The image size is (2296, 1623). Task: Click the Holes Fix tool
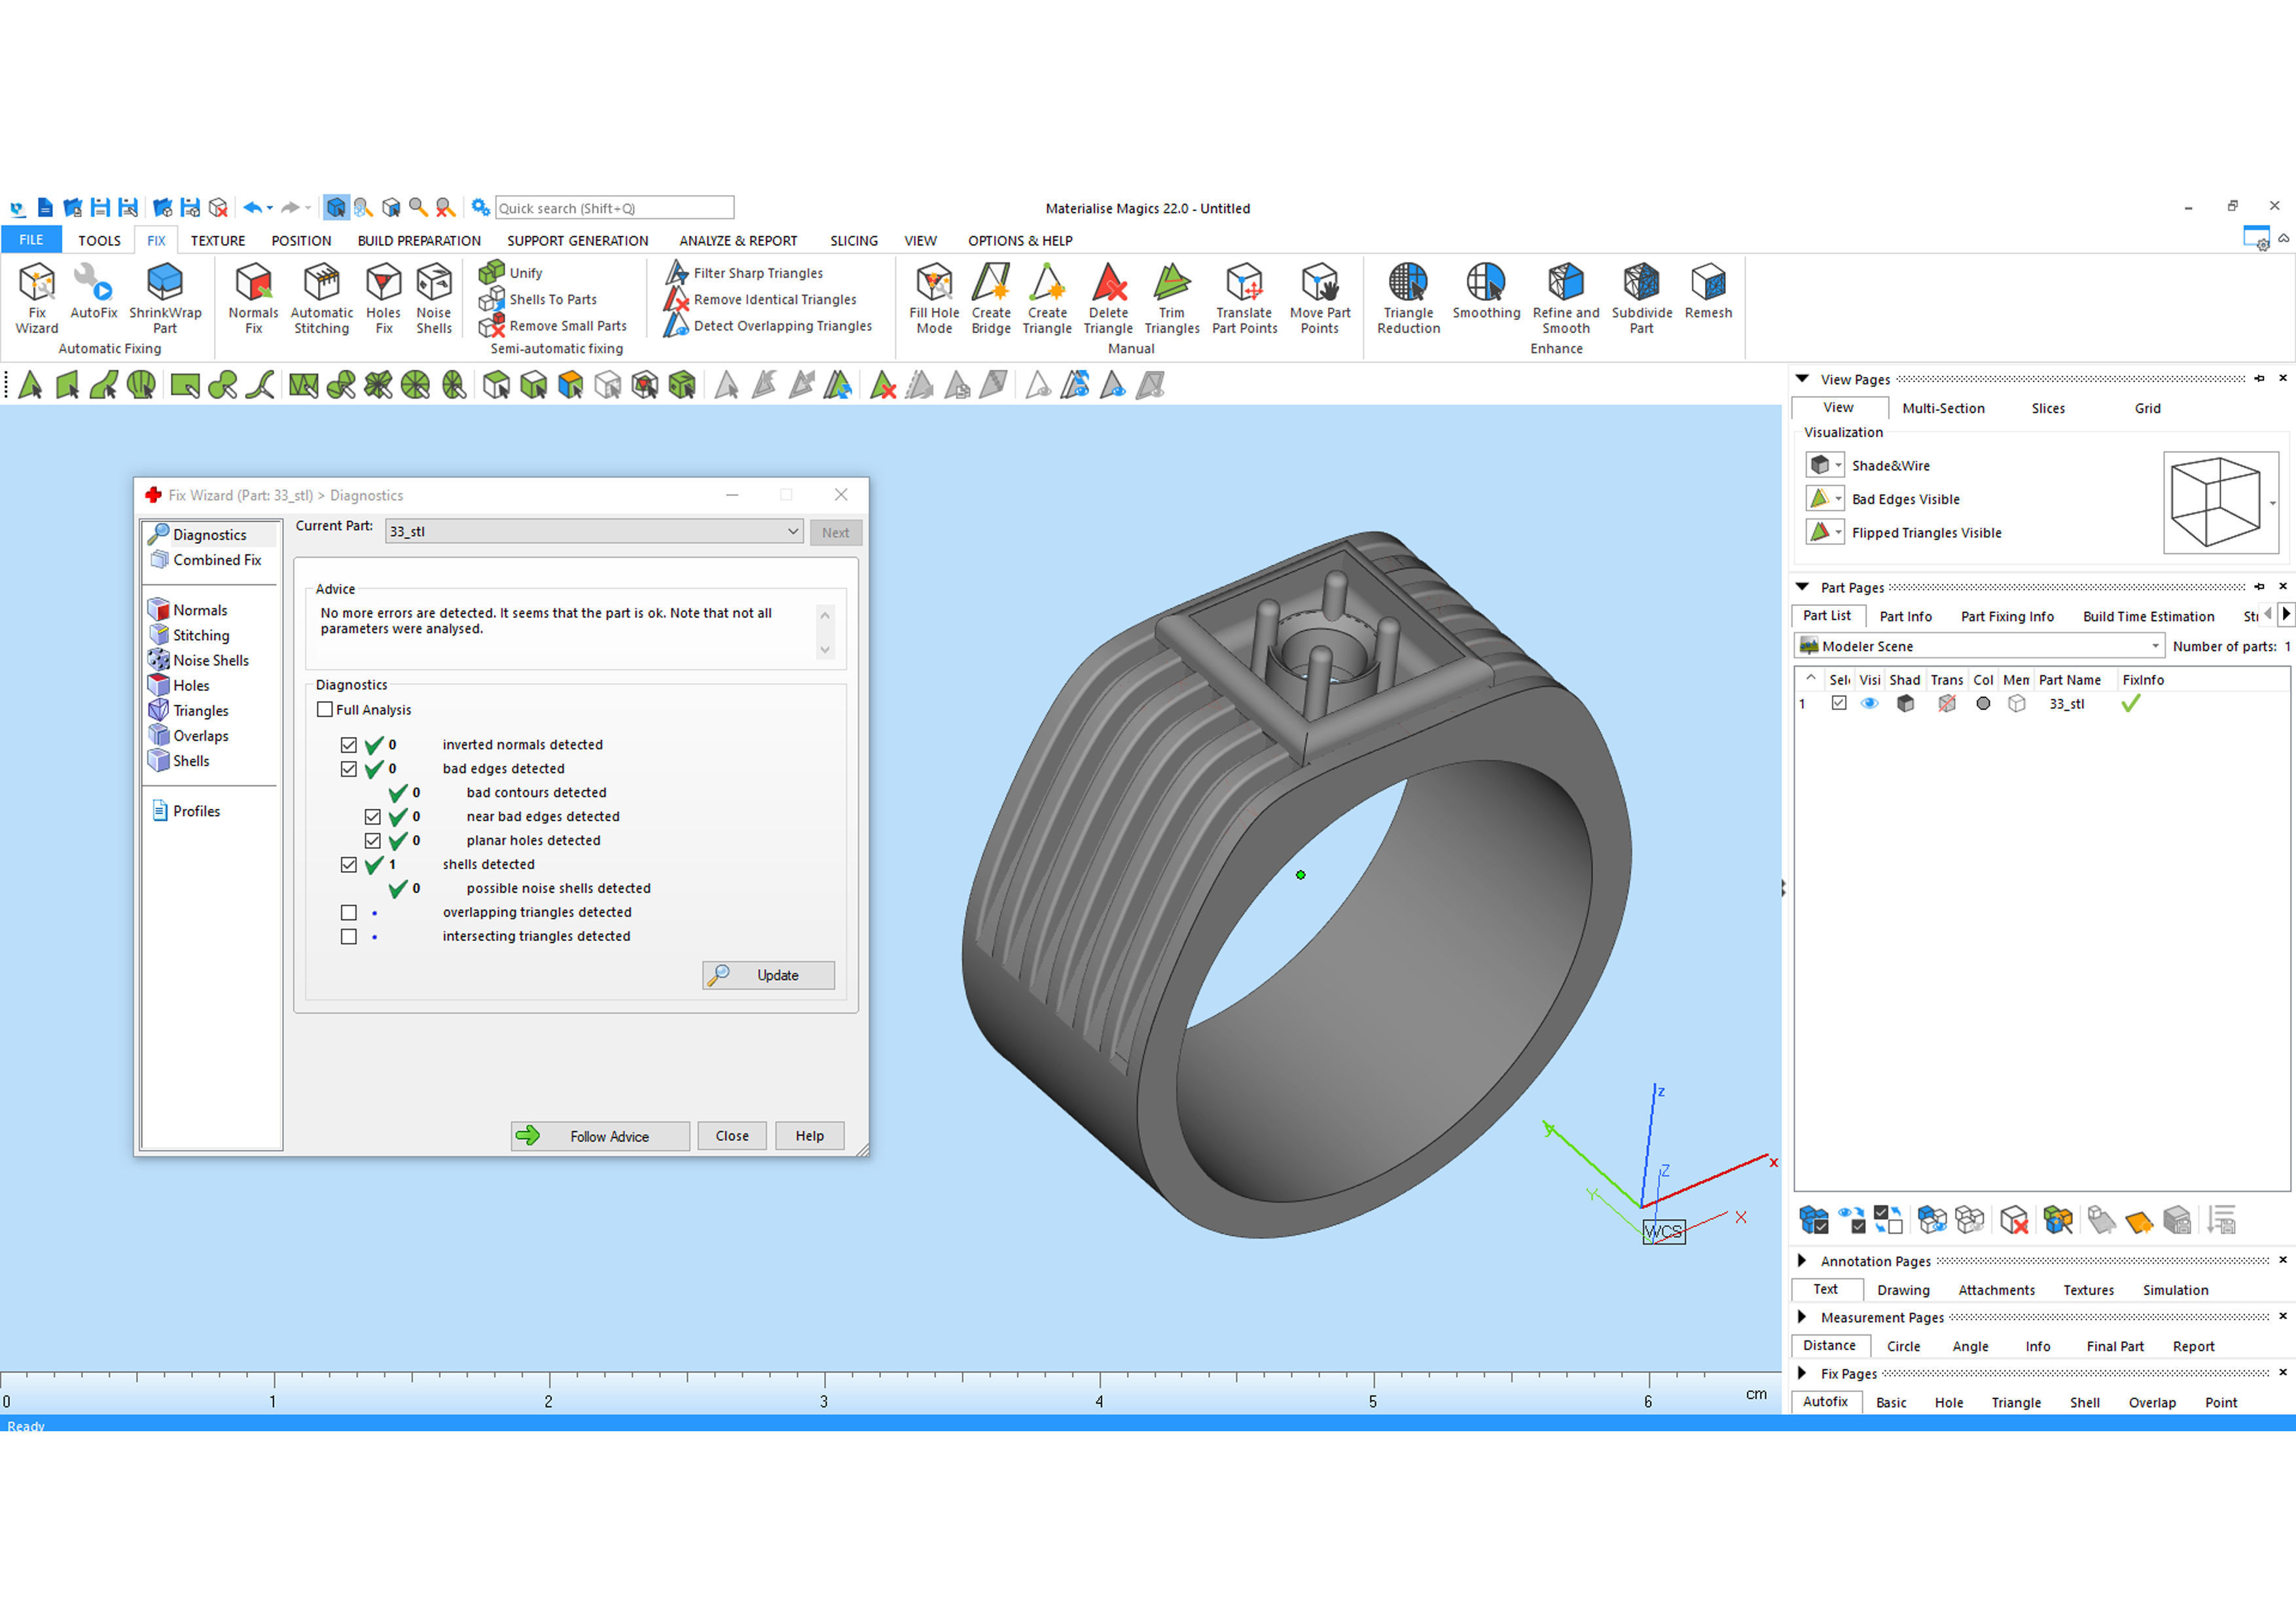[x=383, y=298]
